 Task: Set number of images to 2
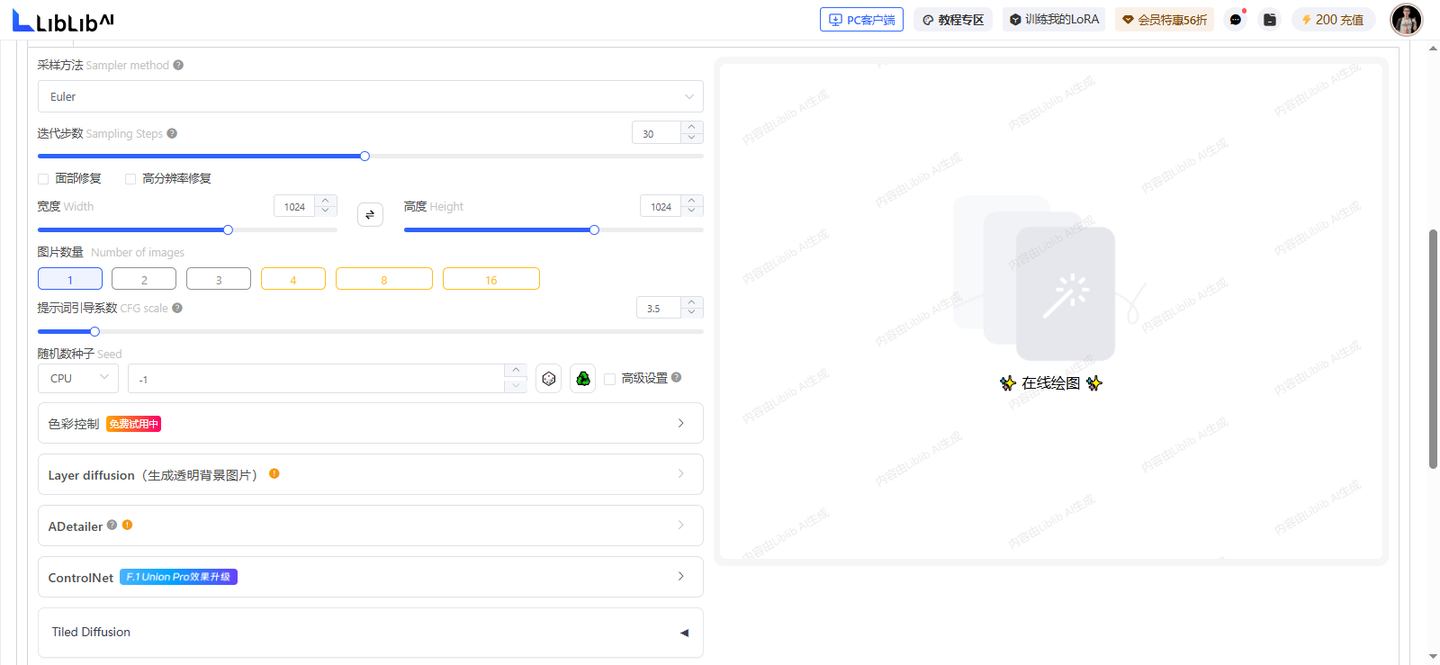[x=144, y=279]
